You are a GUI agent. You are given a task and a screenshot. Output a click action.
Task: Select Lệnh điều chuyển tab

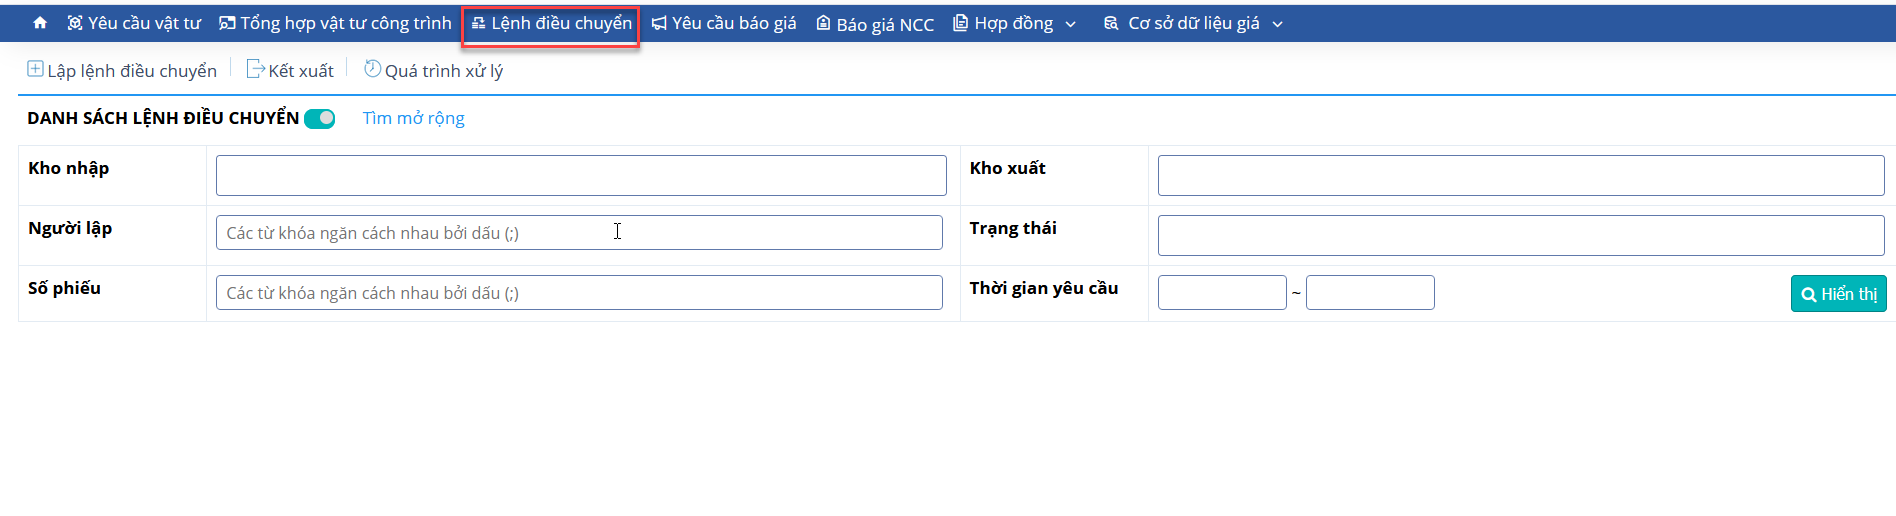(551, 23)
